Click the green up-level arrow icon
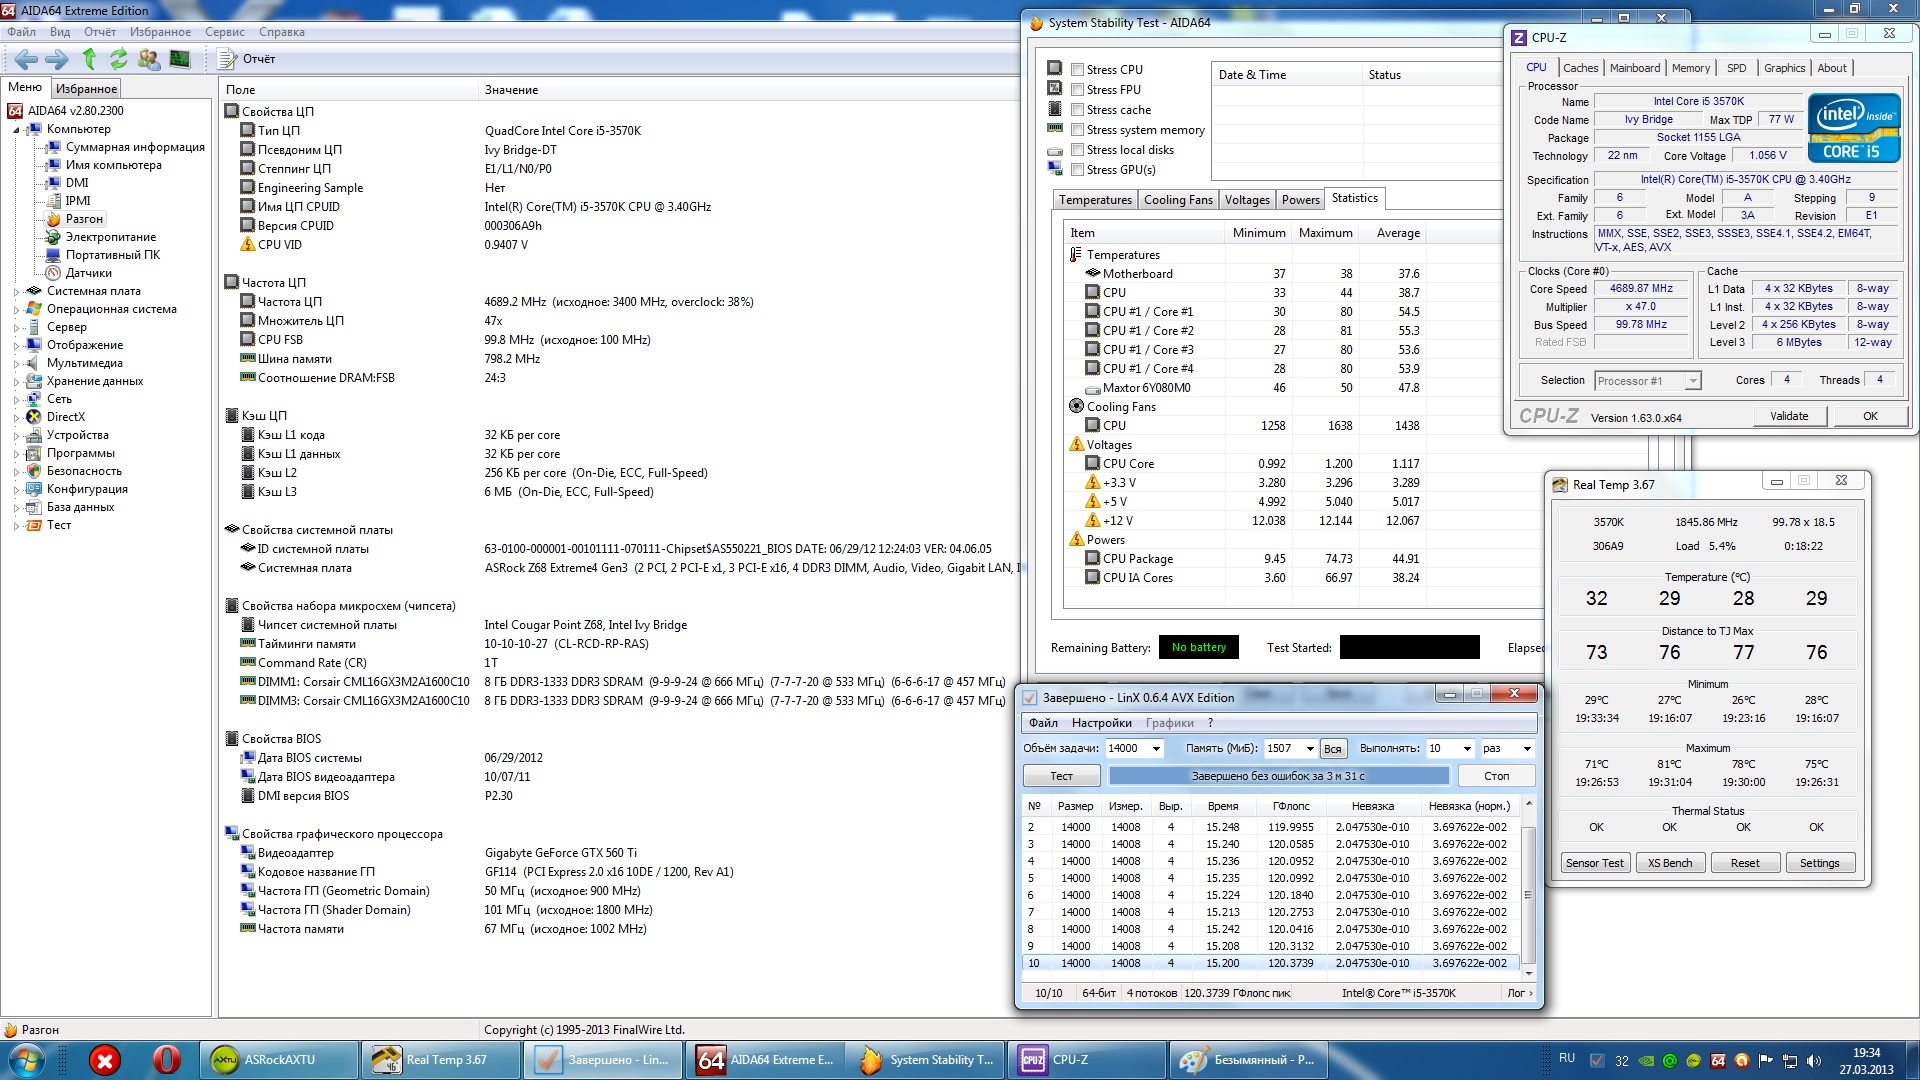 click(89, 59)
